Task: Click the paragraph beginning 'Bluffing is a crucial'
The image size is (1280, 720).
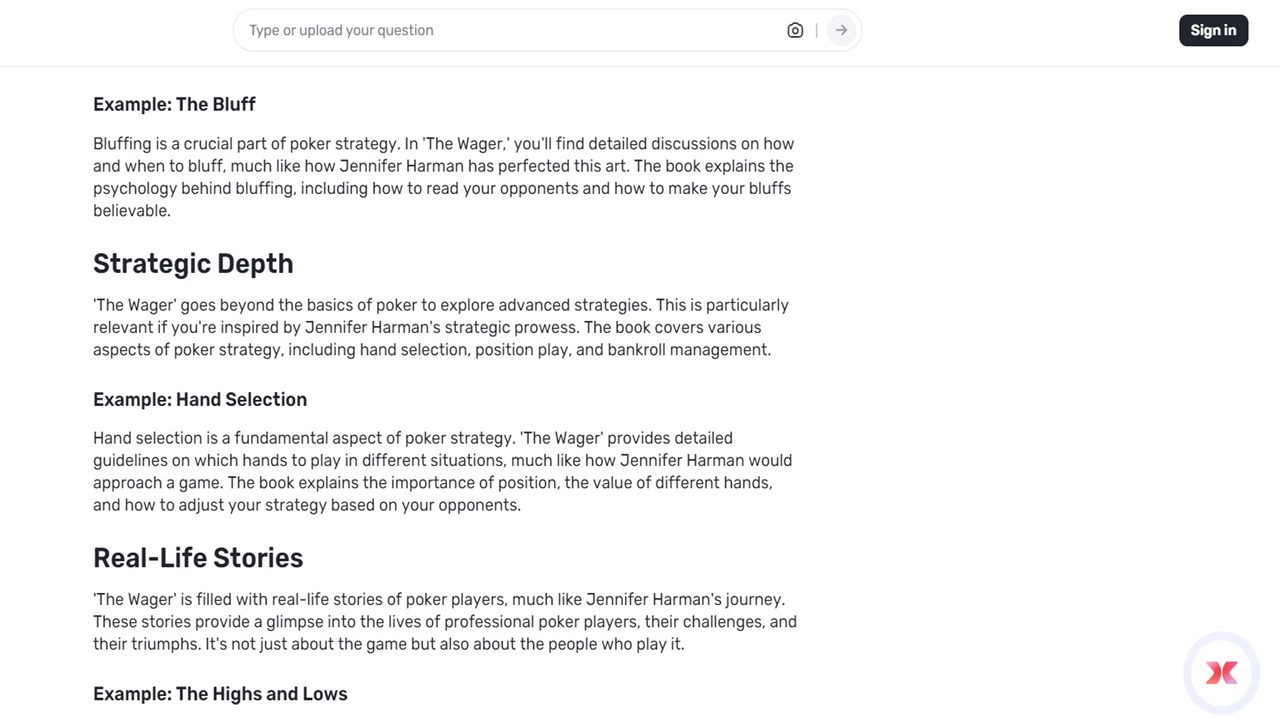Action: click(443, 177)
